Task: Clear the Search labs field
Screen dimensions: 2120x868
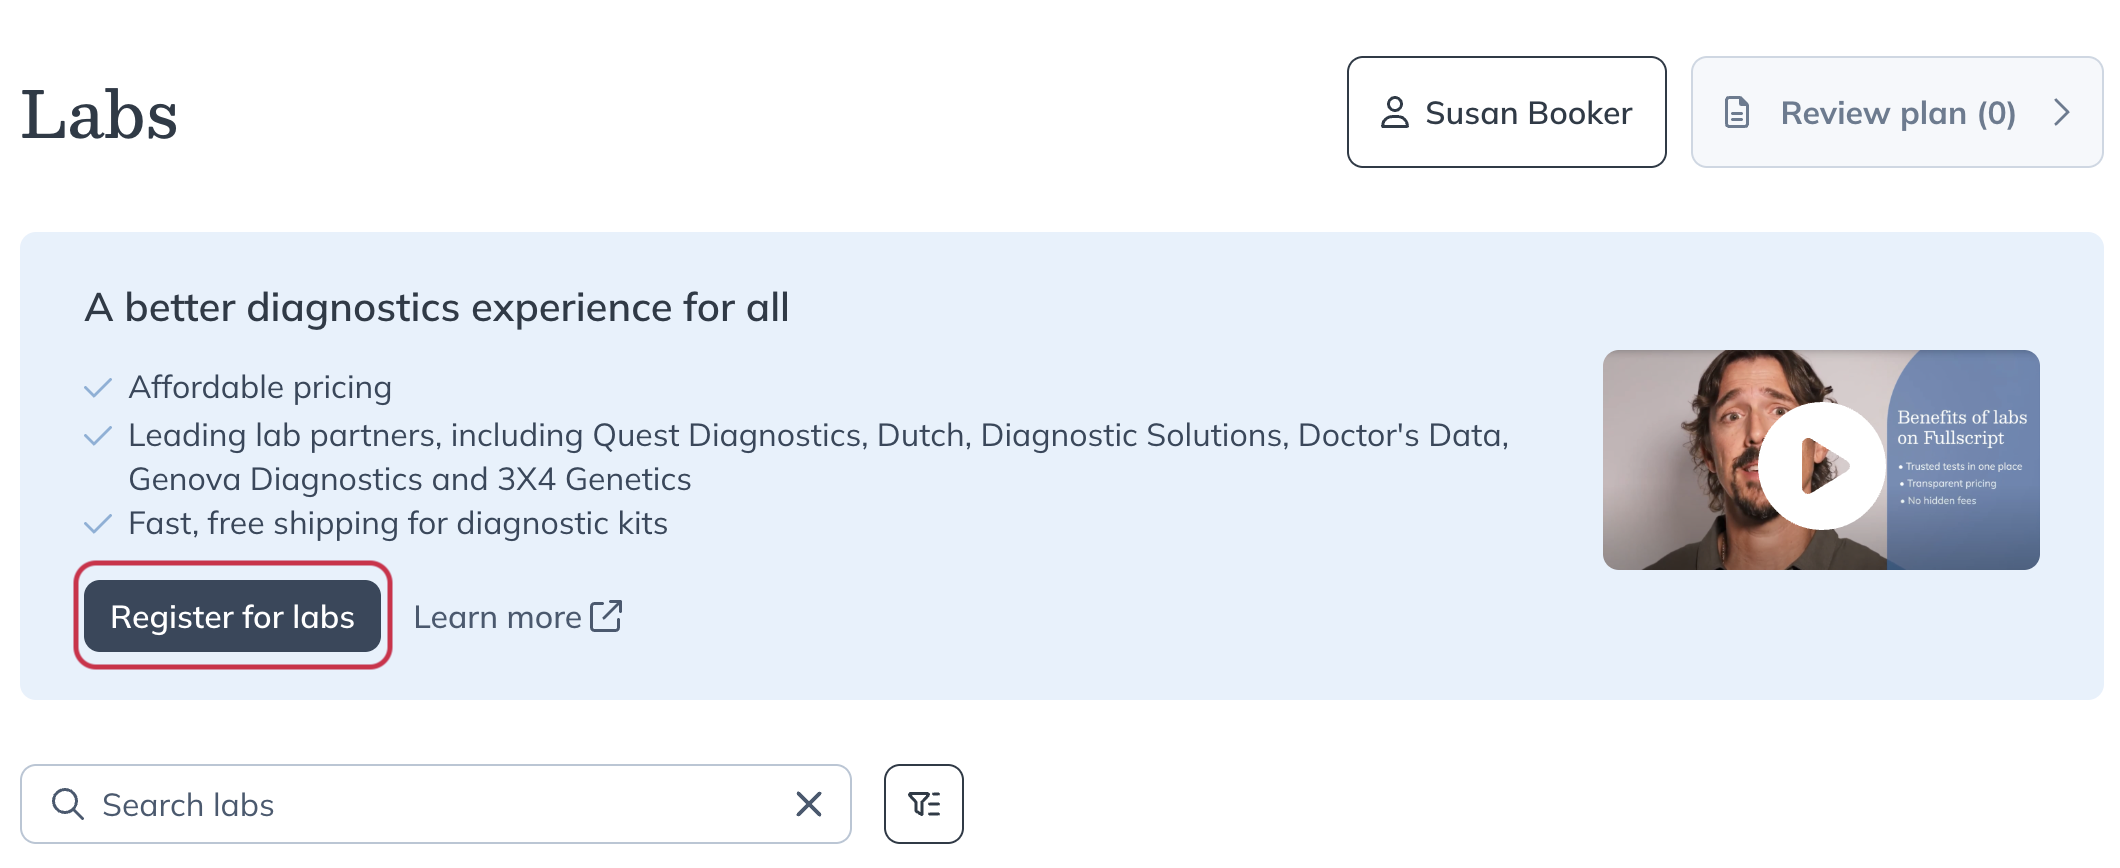Action: 808,804
